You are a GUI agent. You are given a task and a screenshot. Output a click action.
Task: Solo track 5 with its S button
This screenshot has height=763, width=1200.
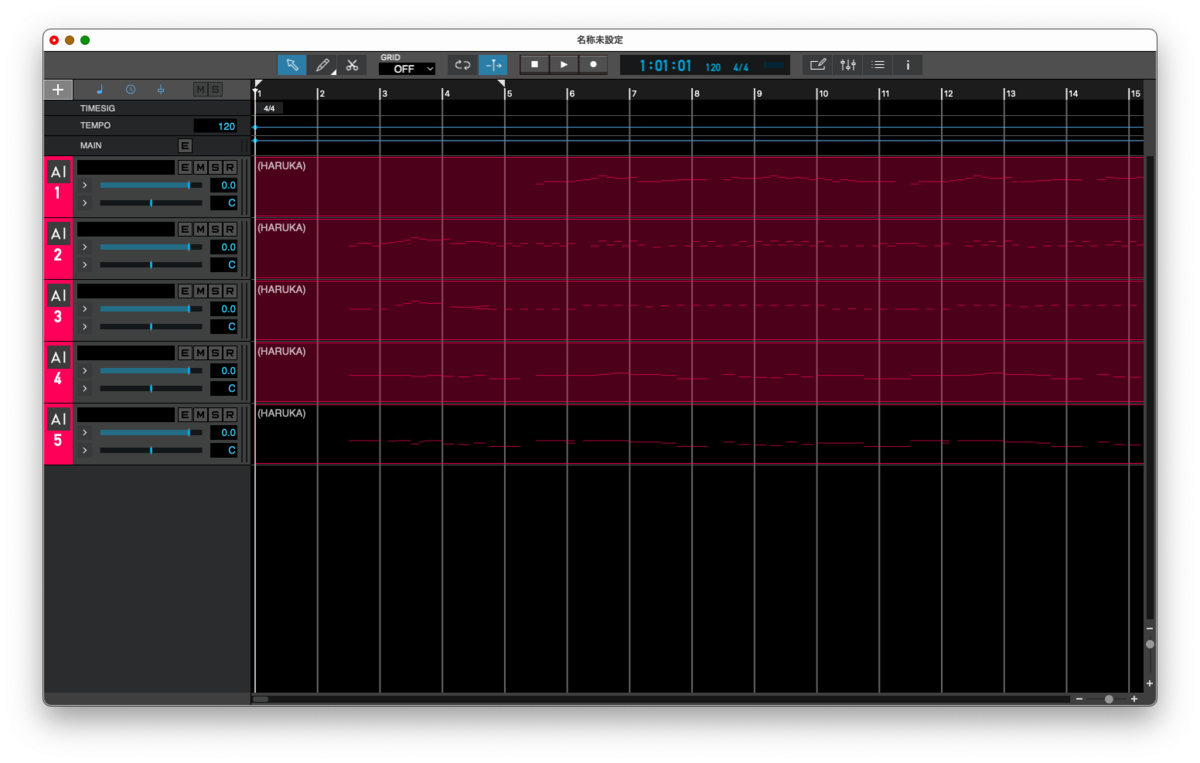215,415
